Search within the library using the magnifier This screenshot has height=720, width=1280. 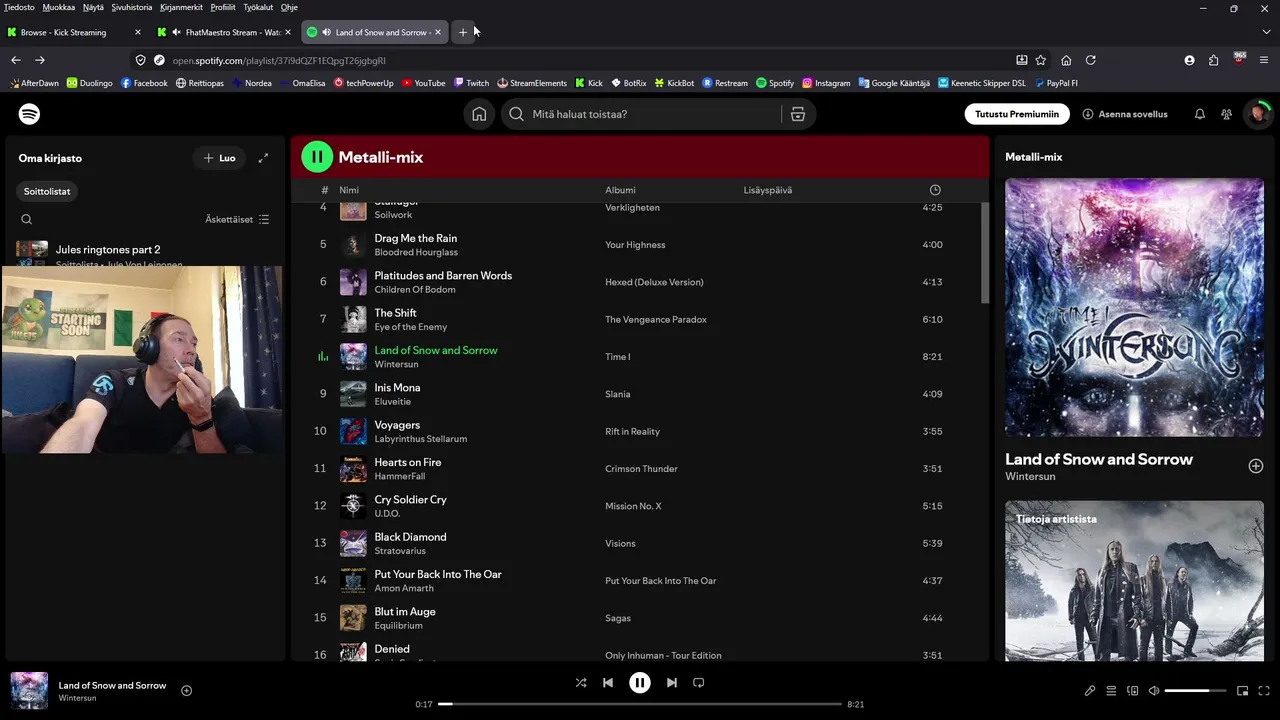point(27,219)
